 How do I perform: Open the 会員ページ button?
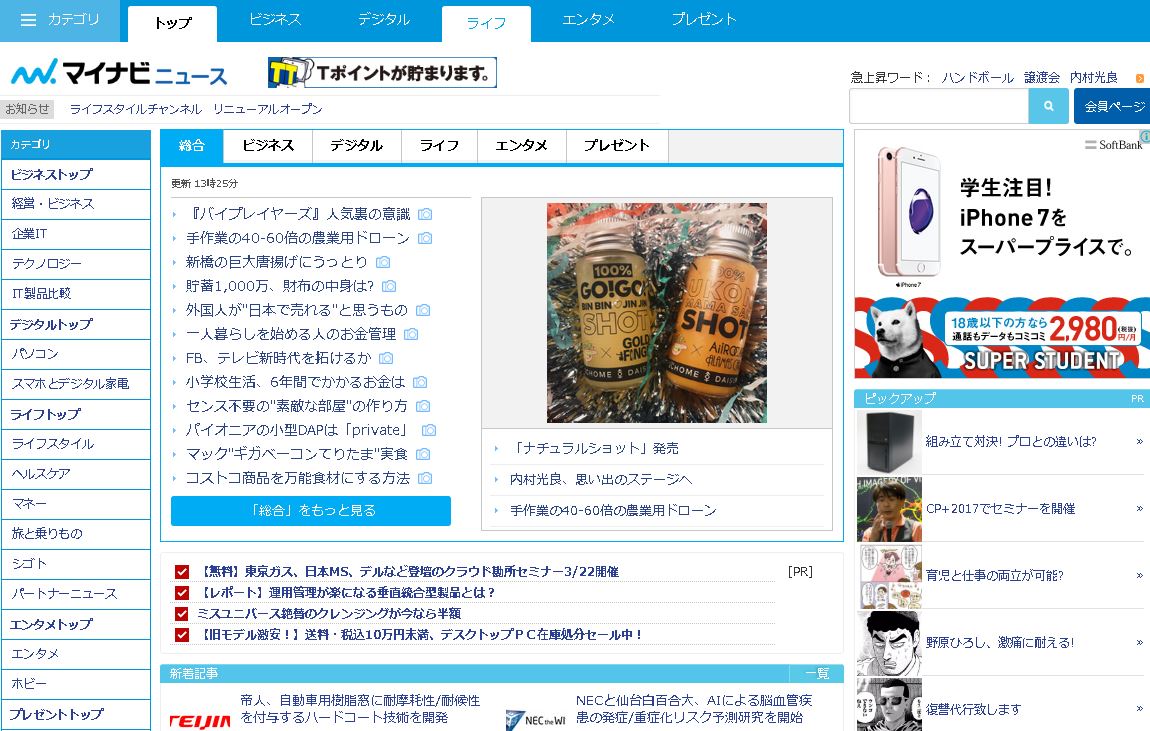click(x=1112, y=106)
